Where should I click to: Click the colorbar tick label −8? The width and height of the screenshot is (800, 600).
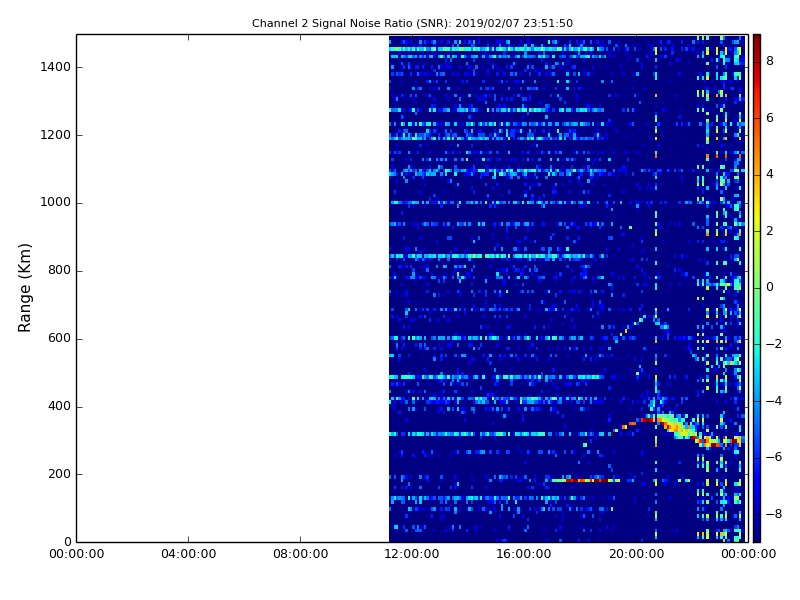point(774,514)
